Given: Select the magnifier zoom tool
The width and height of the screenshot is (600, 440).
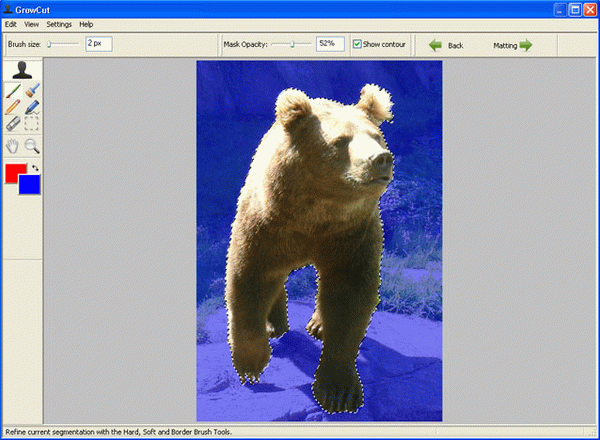Looking at the screenshot, I should [32, 146].
